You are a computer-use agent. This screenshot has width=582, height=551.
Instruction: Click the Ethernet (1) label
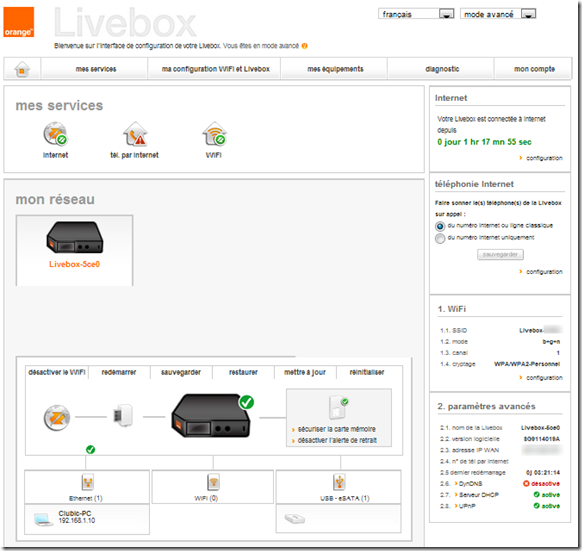pyautogui.click(x=86, y=498)
